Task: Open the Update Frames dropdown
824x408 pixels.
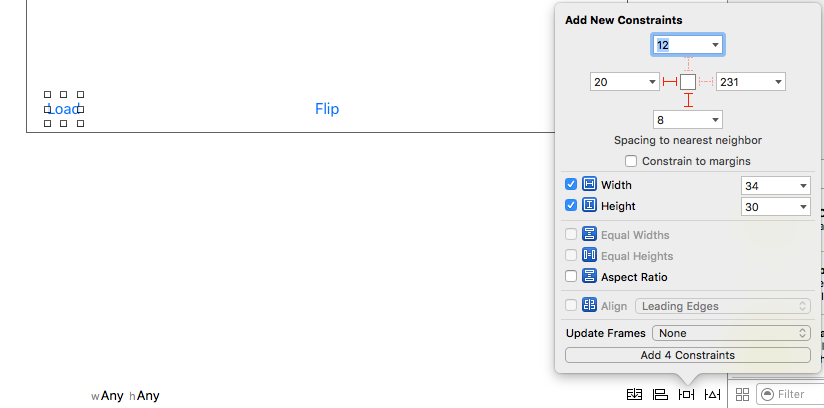Action: pos(730,333)
